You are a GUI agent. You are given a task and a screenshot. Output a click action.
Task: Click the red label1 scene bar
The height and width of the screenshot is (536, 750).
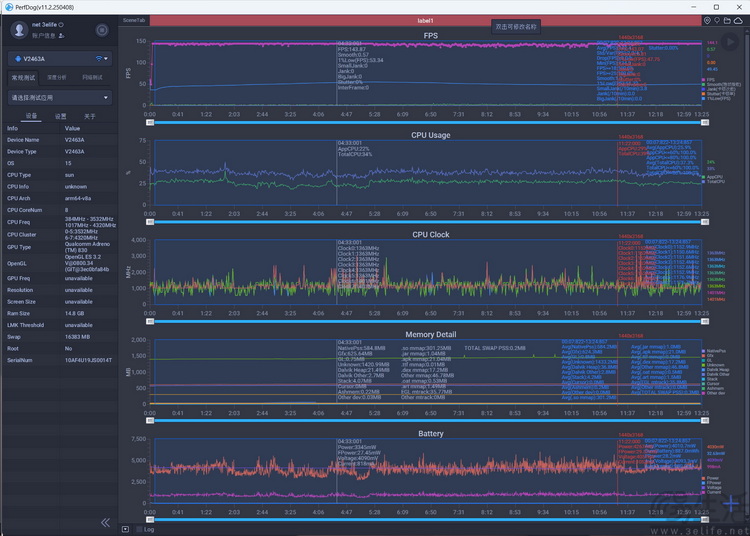click(x=426, y=21)
